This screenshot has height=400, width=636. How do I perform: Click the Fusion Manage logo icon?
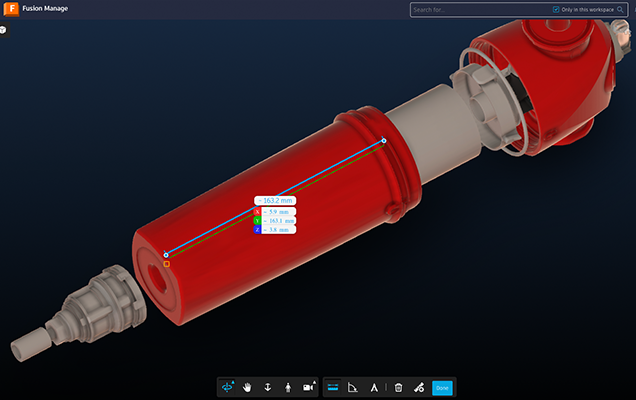click(x=11, y=9)
